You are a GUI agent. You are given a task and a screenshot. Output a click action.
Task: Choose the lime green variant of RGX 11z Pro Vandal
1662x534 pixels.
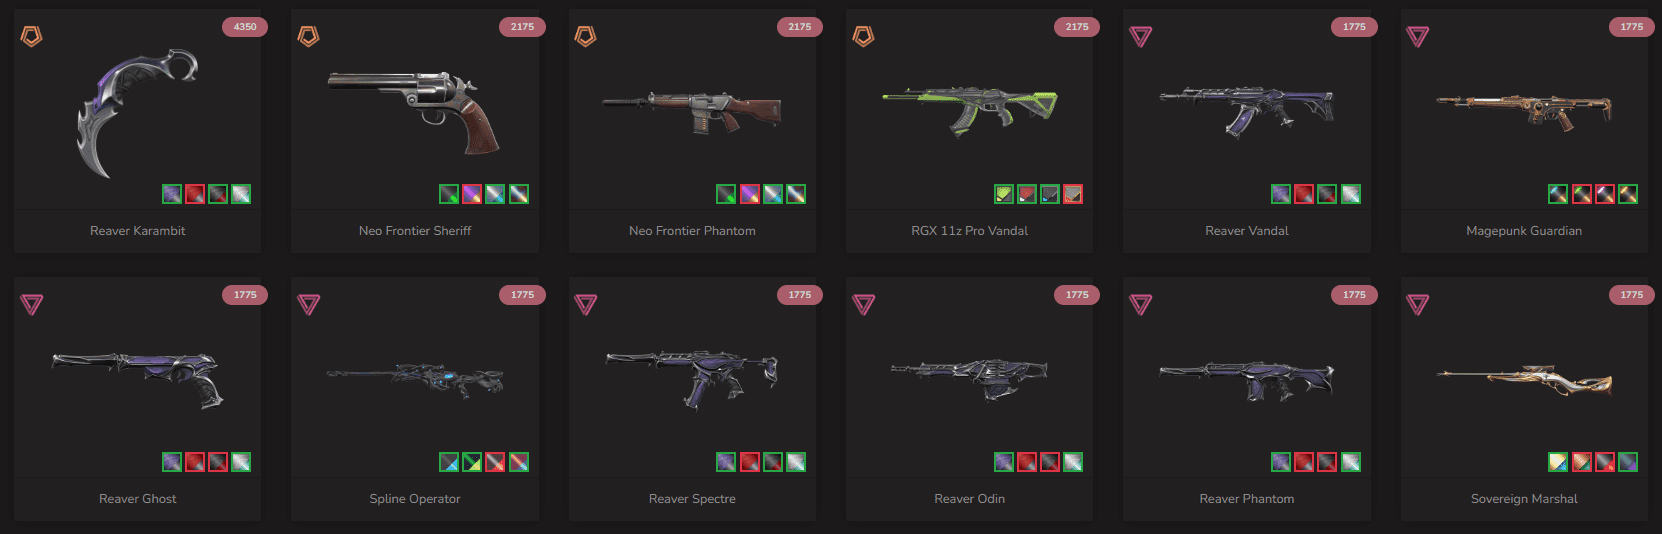1004,194
